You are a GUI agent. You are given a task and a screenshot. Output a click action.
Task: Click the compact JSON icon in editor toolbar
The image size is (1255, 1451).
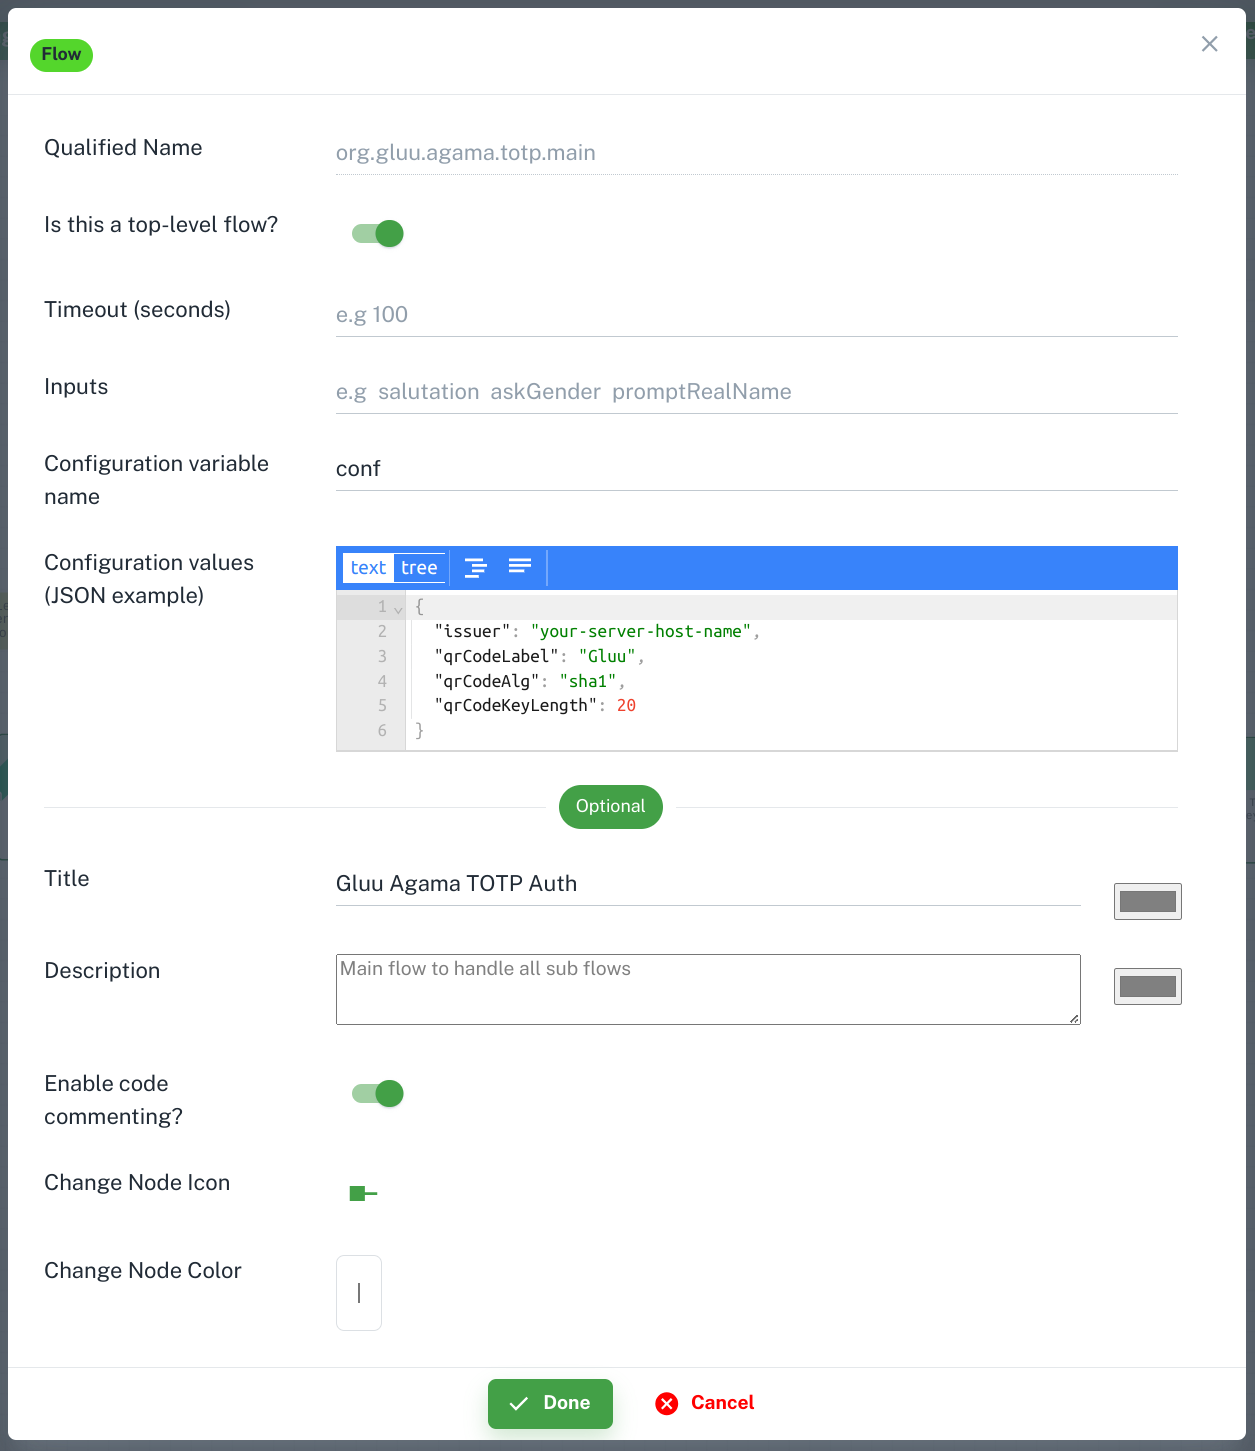(520, 567)
